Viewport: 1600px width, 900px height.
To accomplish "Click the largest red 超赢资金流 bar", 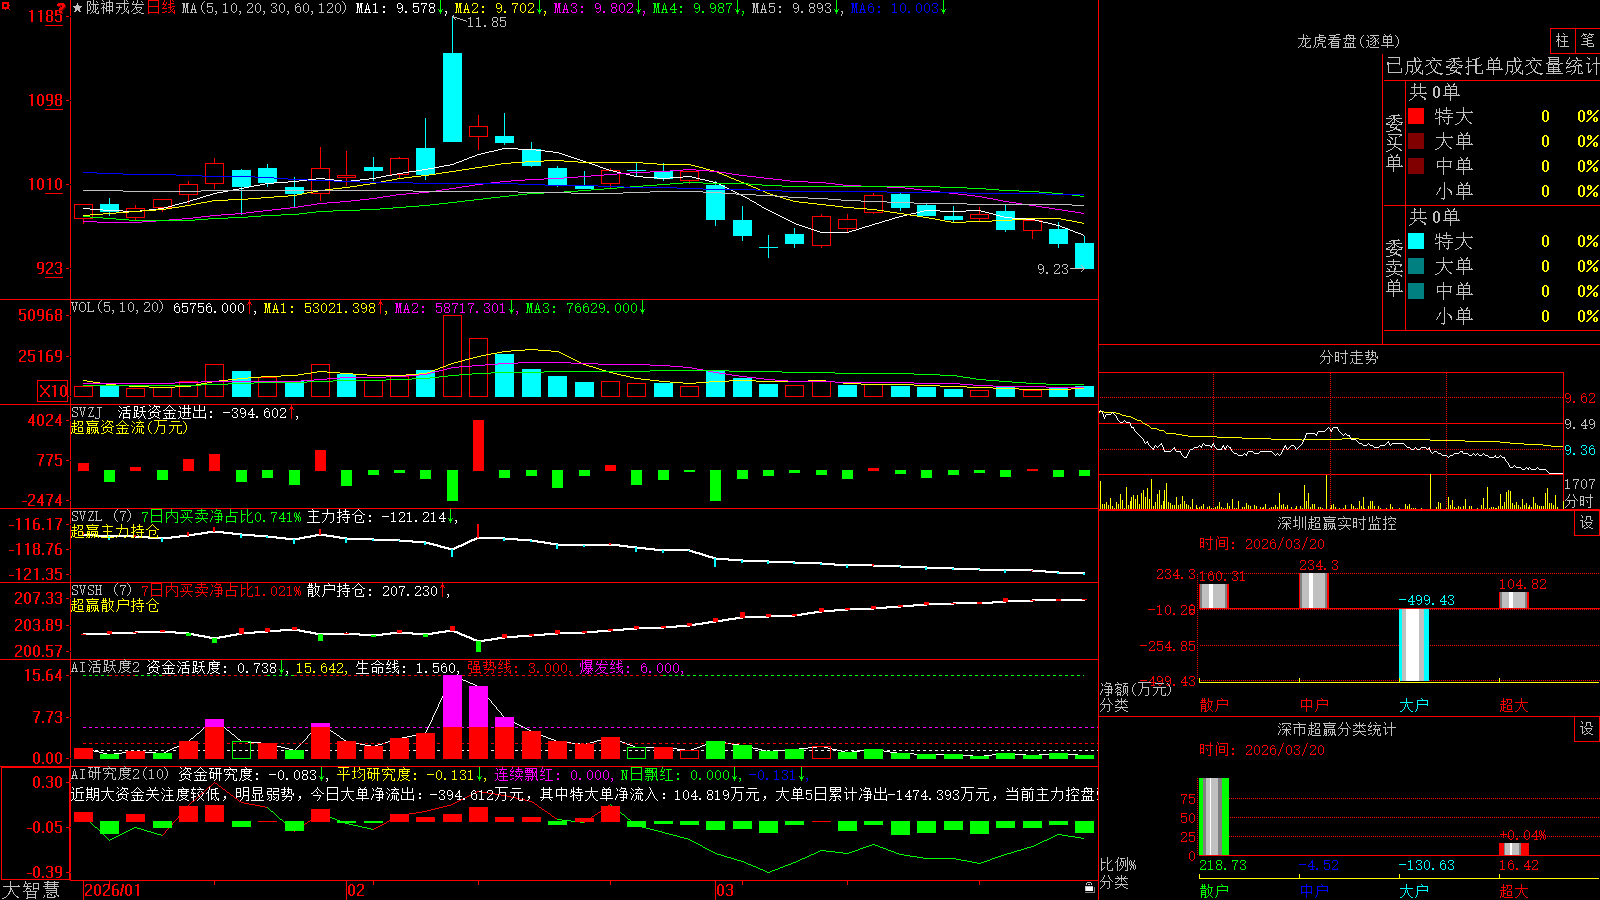I will click(478, 445).
